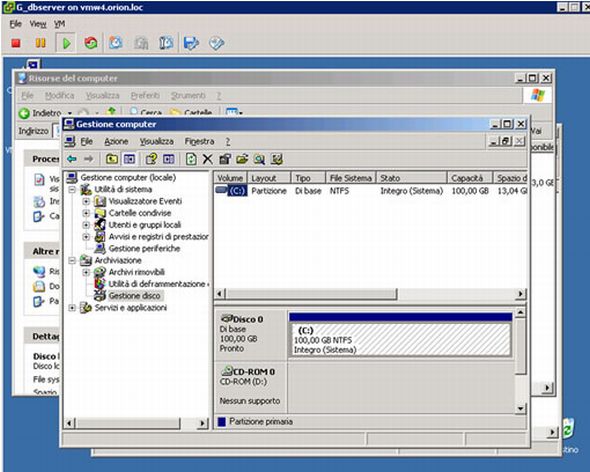The image size is (590, 472).
Task: Open the Azione menu in Gestione computer
Action: point(116,142)
